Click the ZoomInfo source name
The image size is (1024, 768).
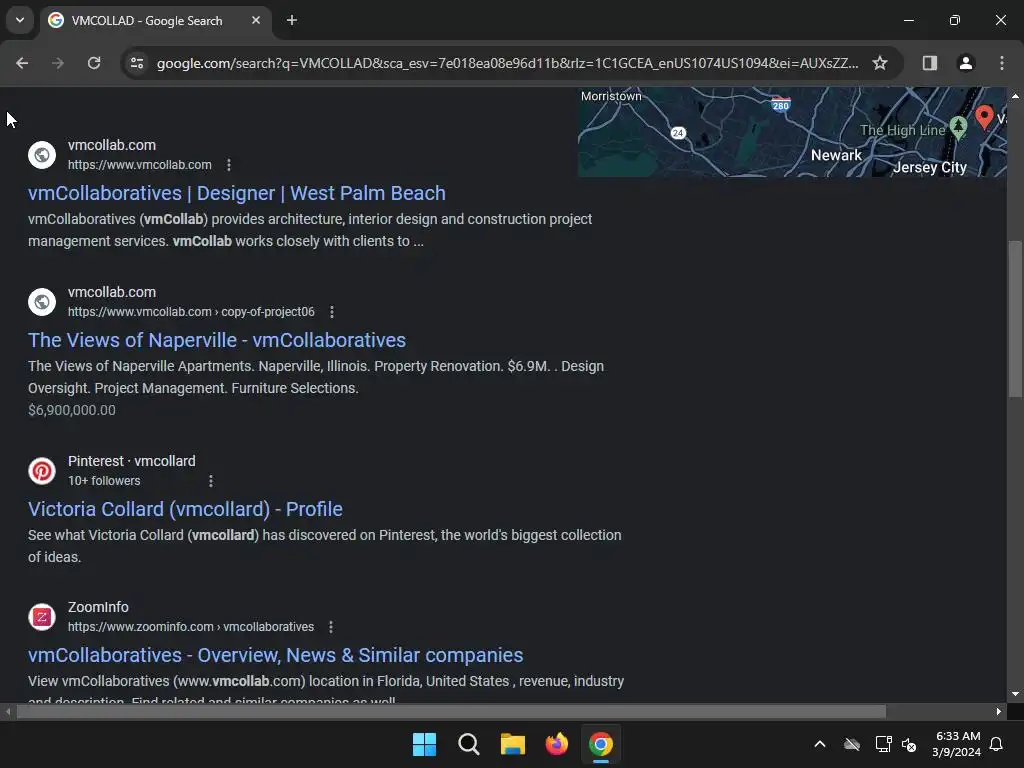click(x=98, y=607)
